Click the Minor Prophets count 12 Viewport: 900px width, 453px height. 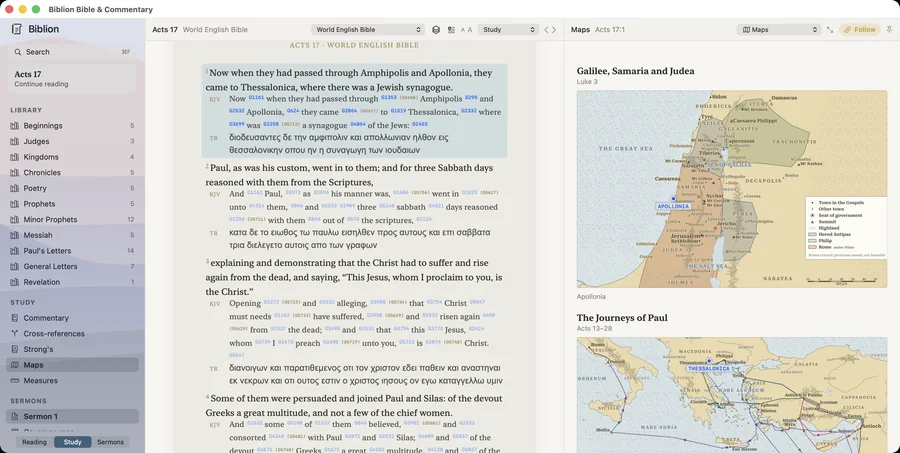[130, 219]
